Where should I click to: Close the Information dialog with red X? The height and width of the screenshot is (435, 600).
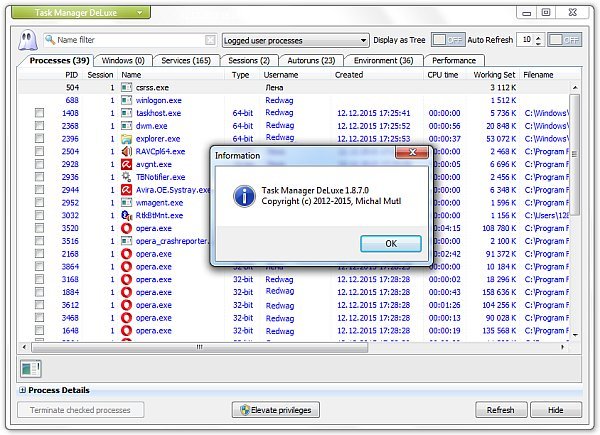412,152
